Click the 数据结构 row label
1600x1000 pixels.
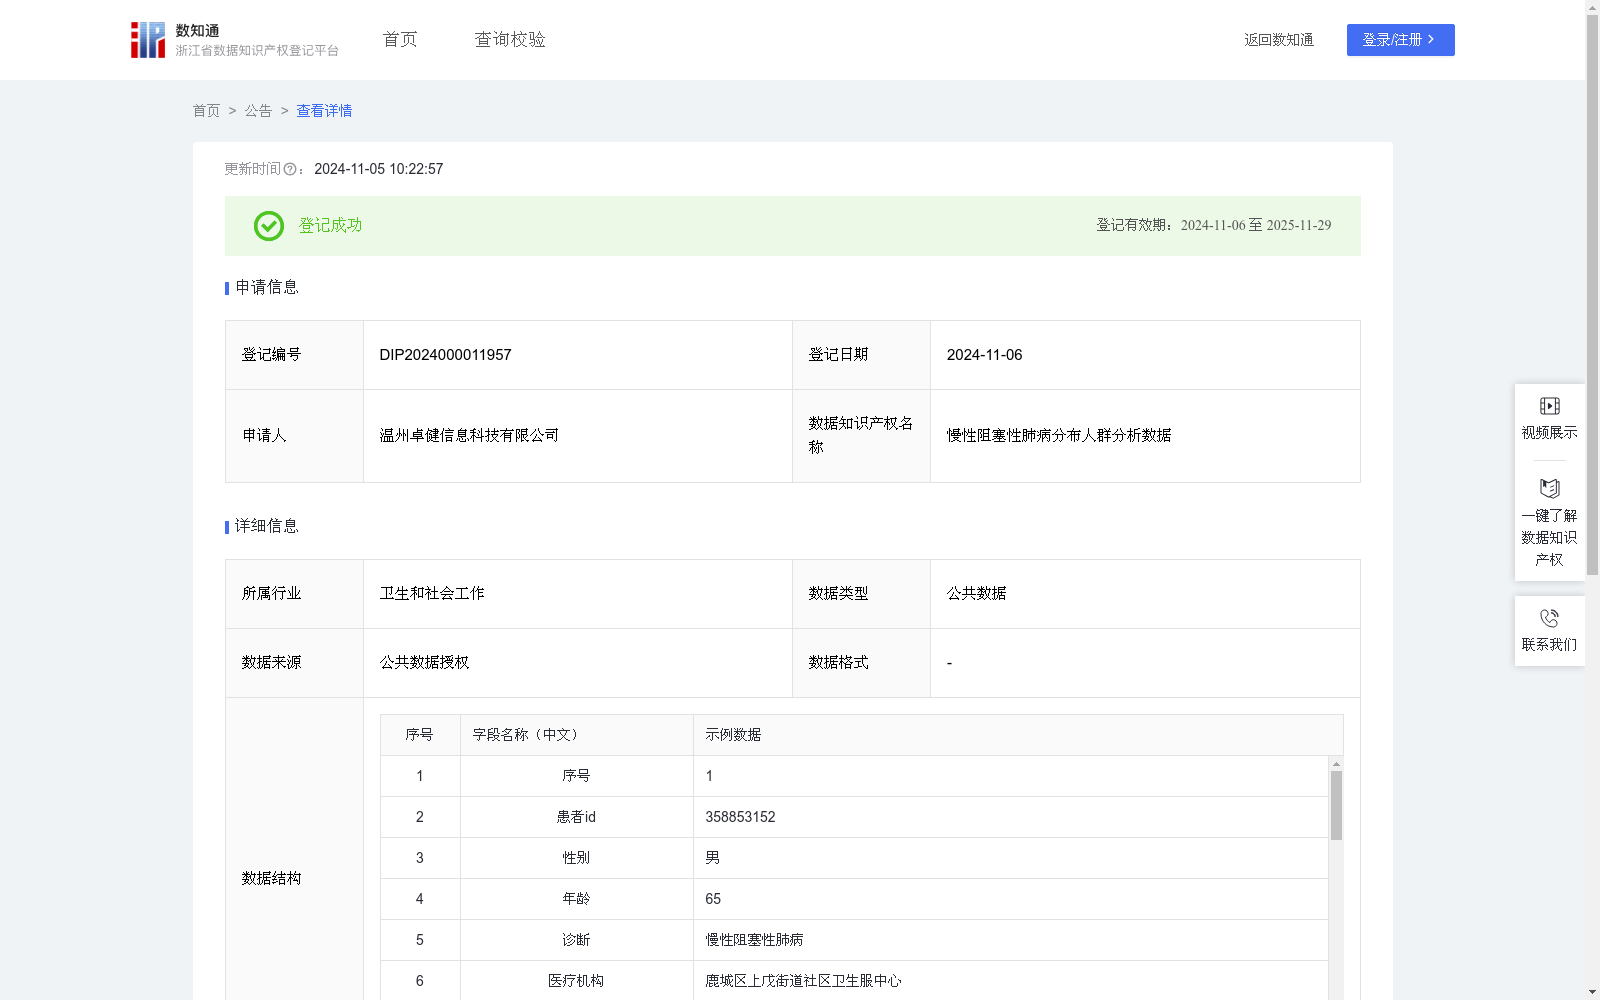(271, 879)
